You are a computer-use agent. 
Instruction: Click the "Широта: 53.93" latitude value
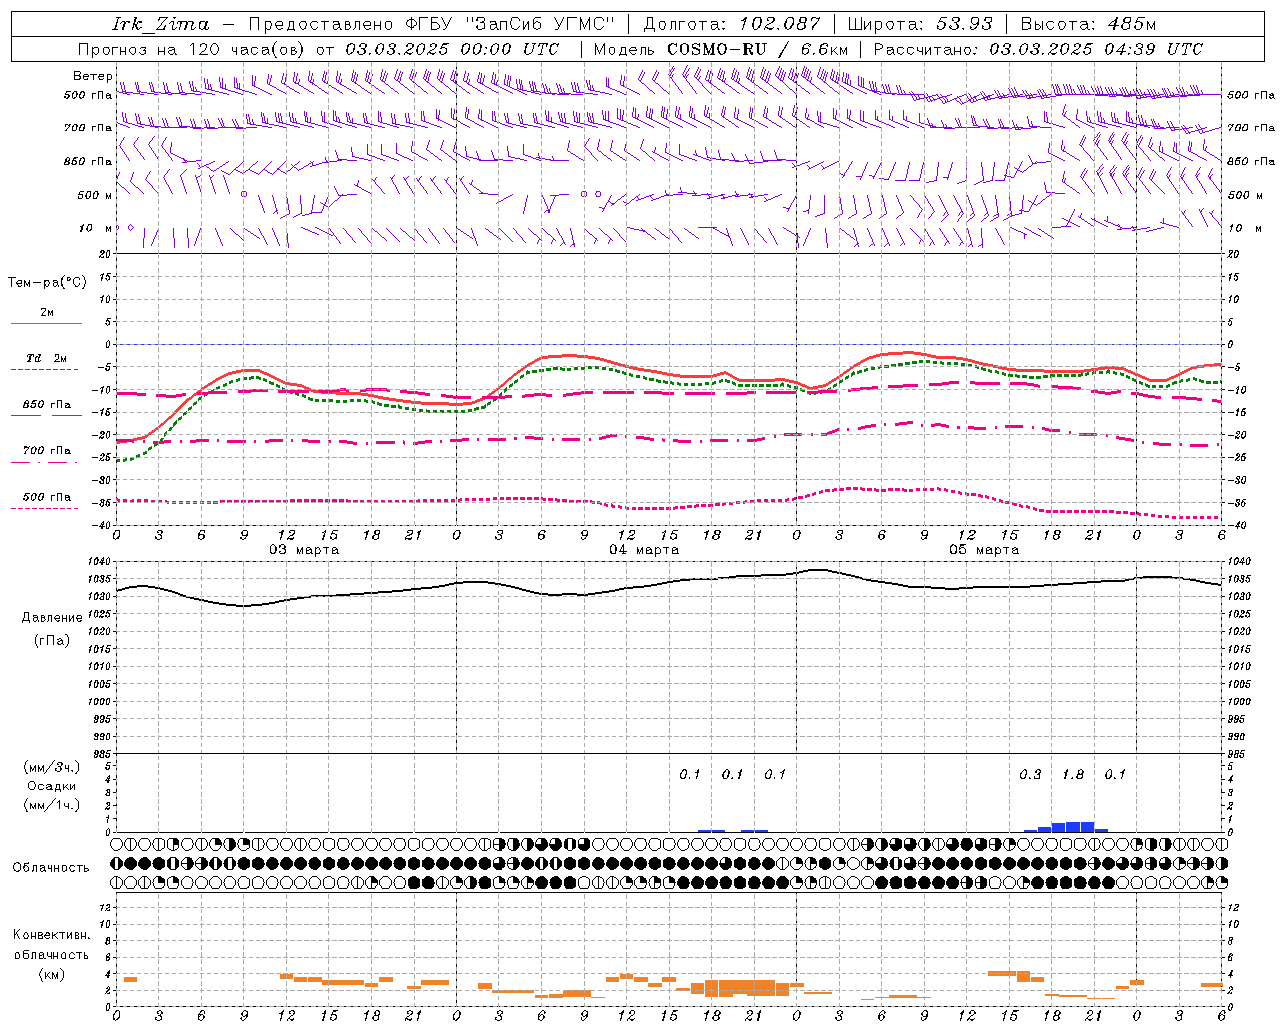point(920,24)
